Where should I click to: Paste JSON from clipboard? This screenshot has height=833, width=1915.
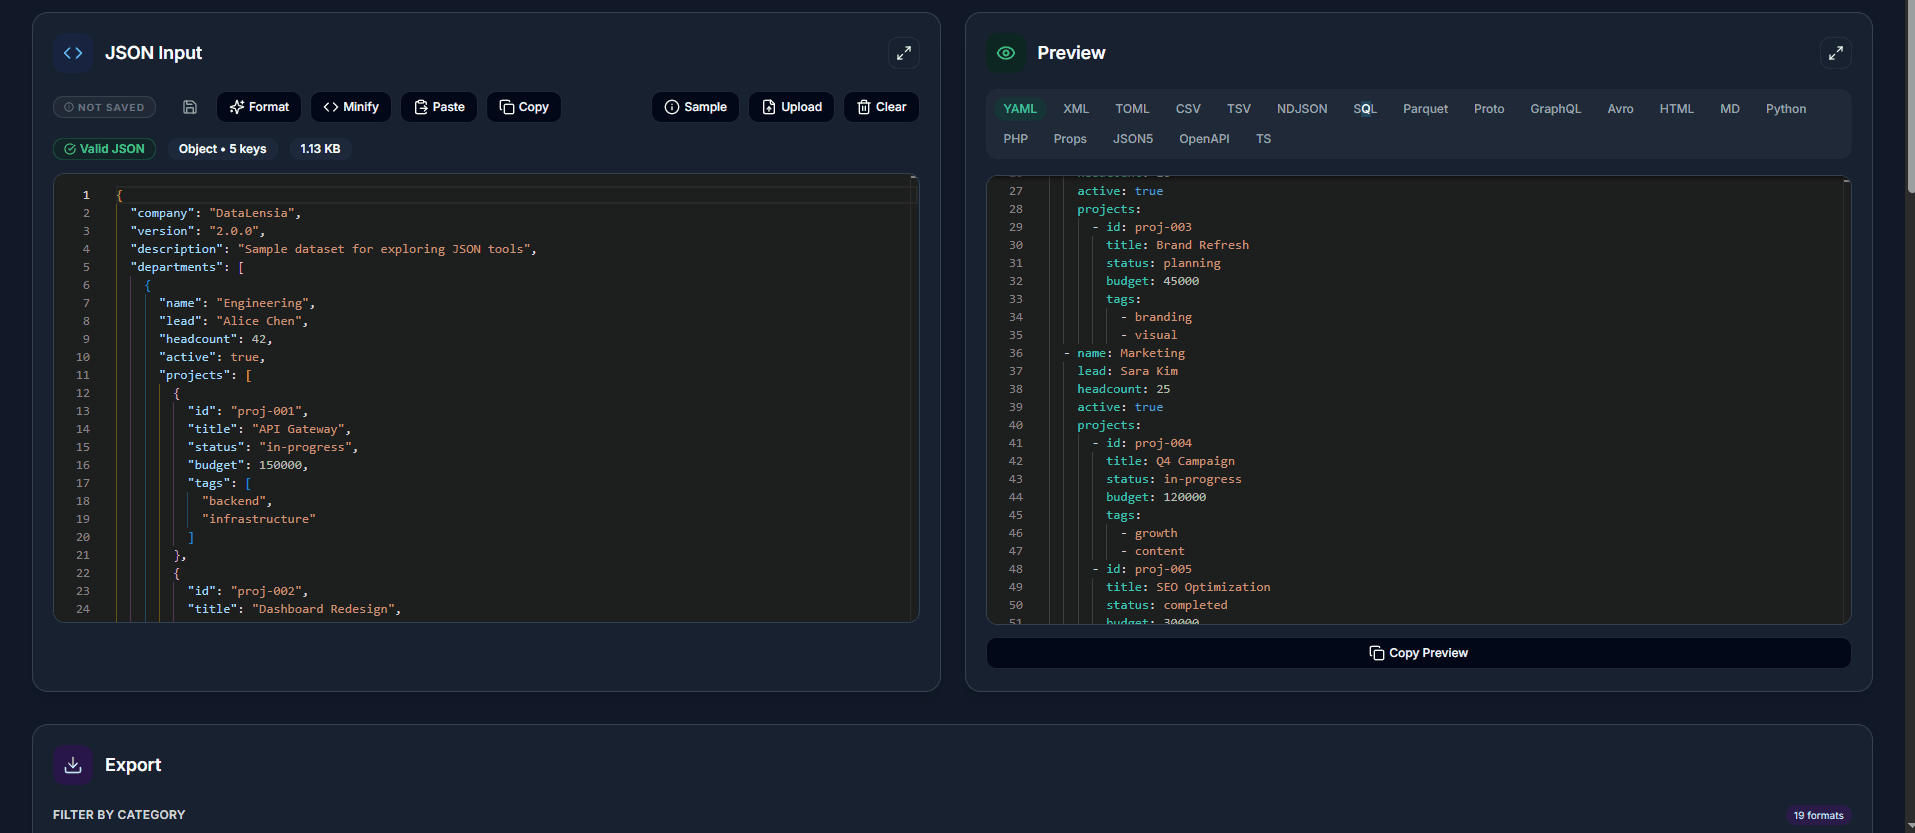439,107
